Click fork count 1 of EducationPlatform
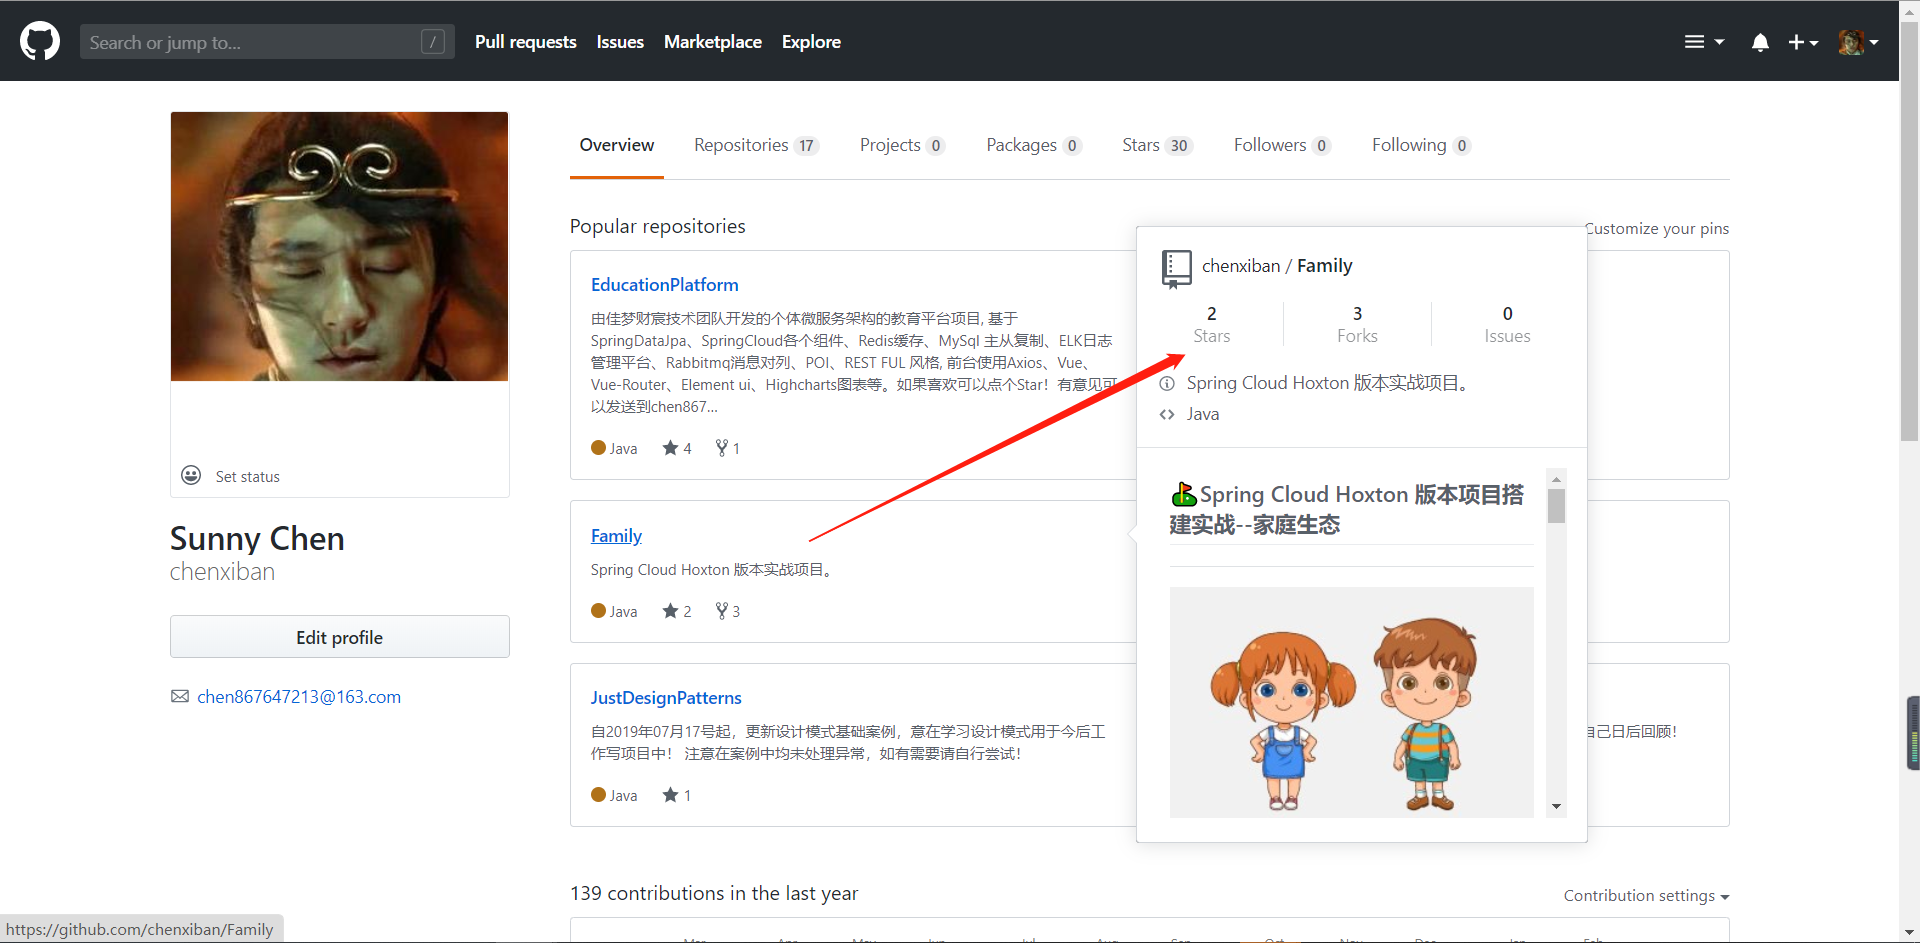Screen dimensions: 1920x943 click(728, 448)
